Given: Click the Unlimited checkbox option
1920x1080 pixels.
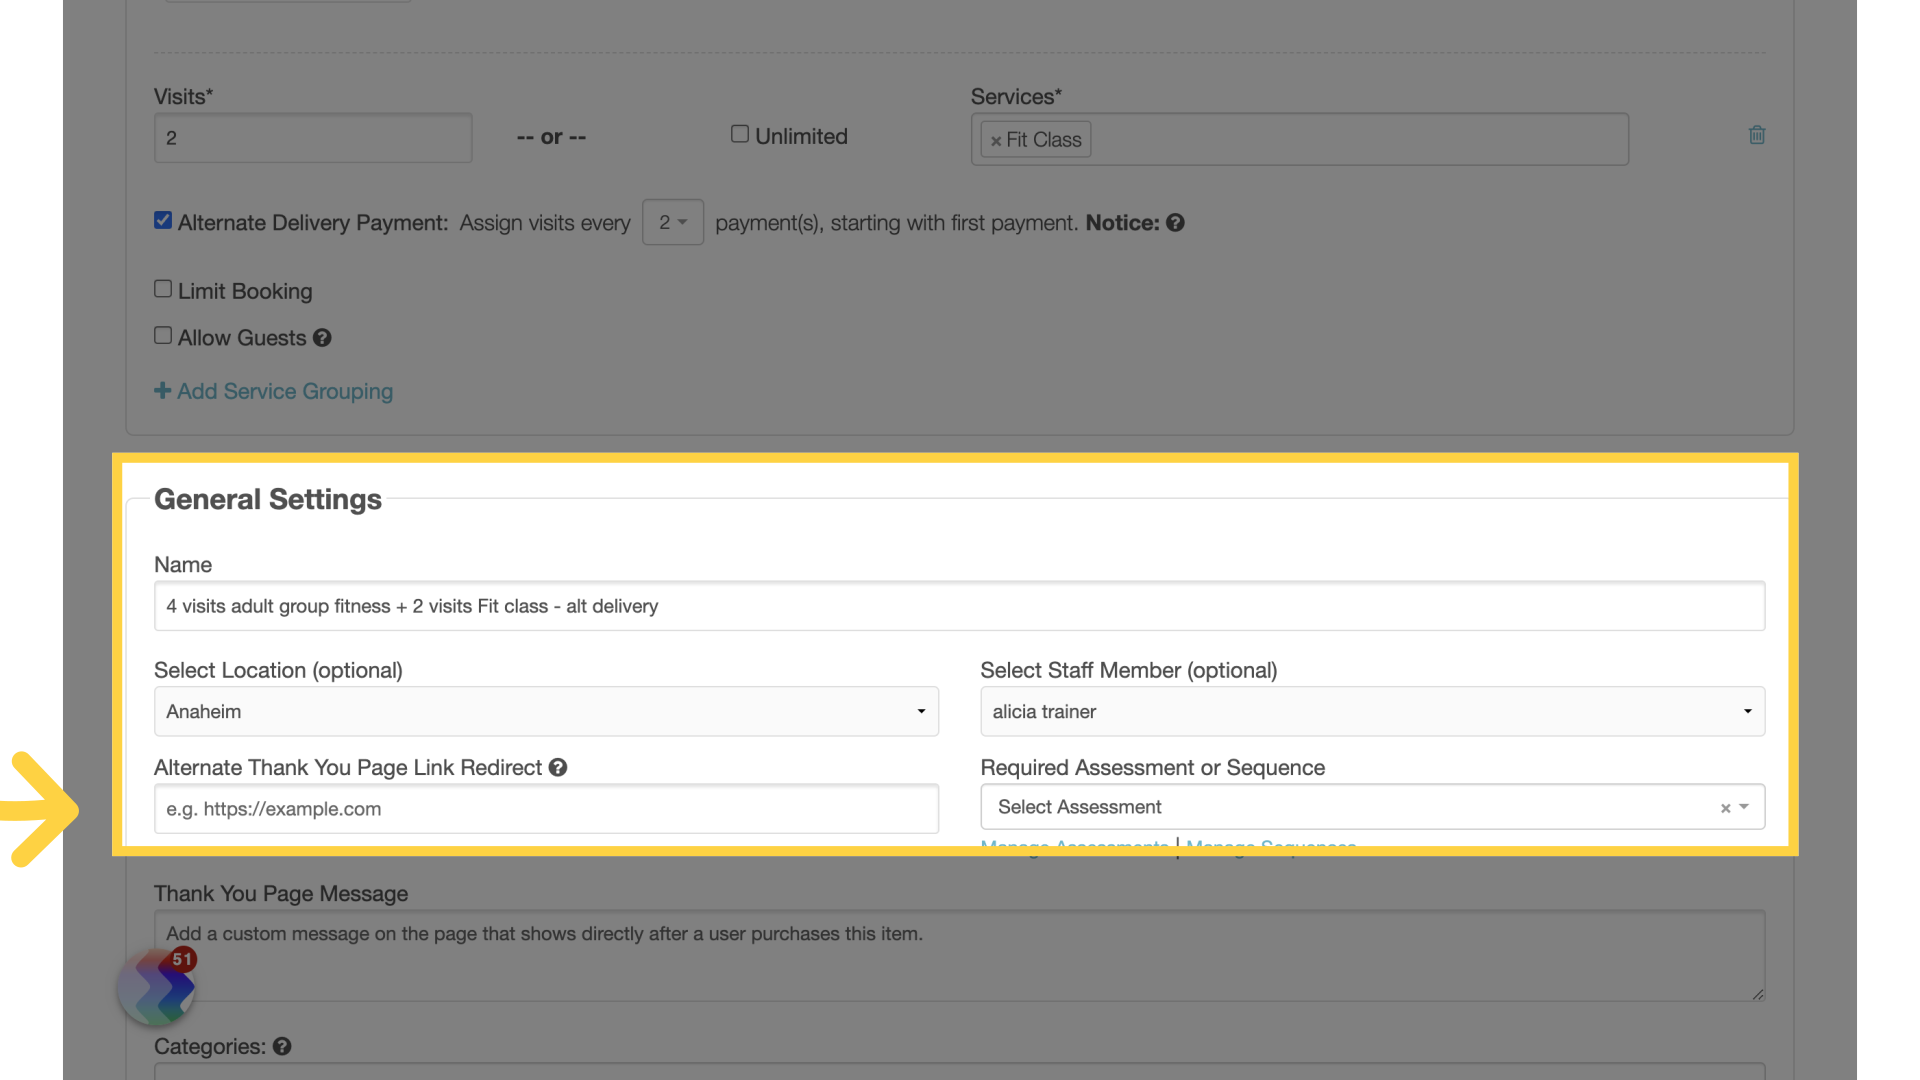Looking at the screenshot, I should click(x=740, y=133).
